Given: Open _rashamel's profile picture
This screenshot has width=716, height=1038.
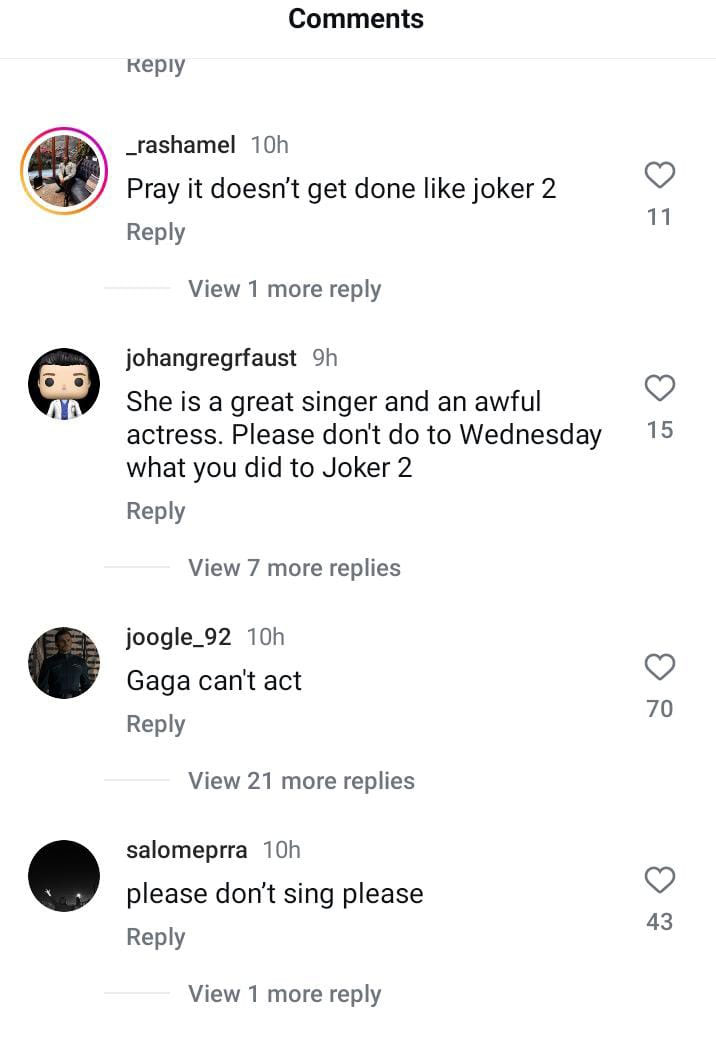Looking at the screenshot, I should click(x=64, y=171).
